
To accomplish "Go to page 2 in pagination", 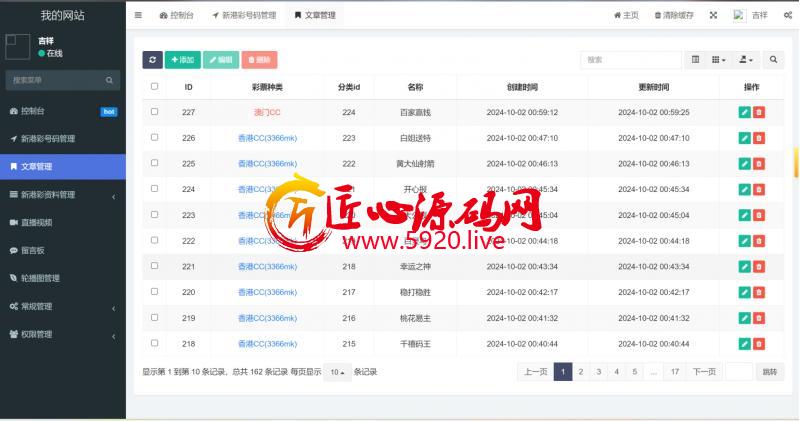I will coord(581,372).
